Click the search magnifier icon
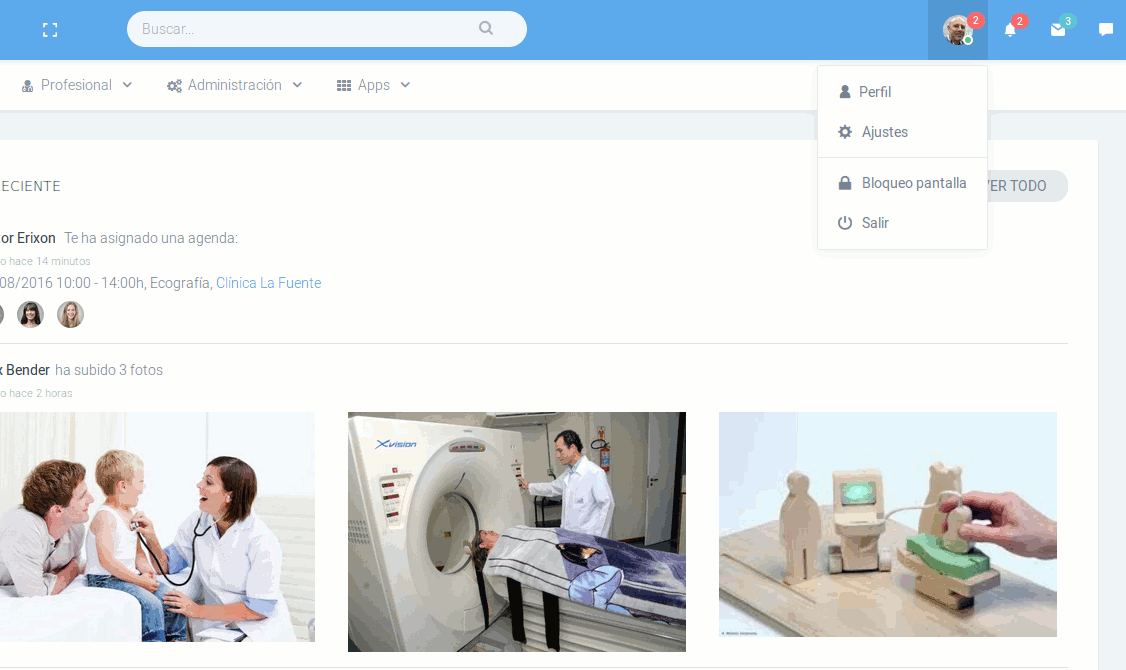This screenshot has width=1126, height=670. [x=486, y=29]
